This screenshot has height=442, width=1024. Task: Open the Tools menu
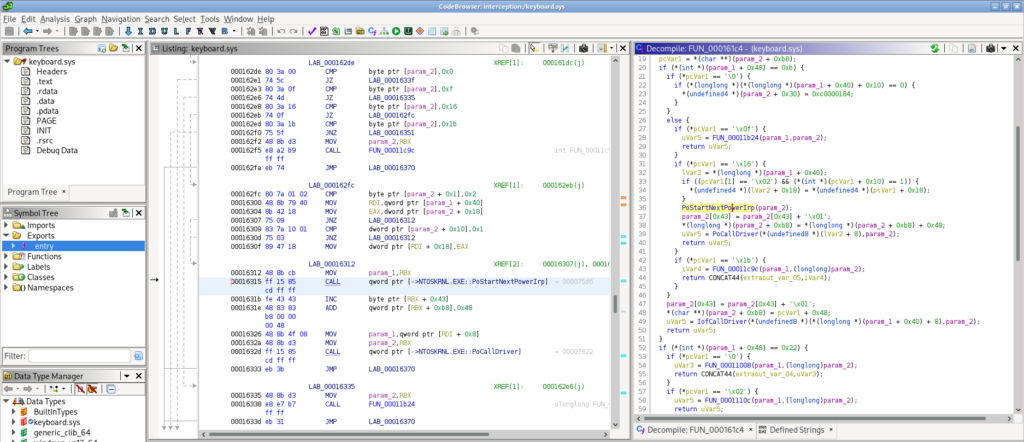point(210,19)
